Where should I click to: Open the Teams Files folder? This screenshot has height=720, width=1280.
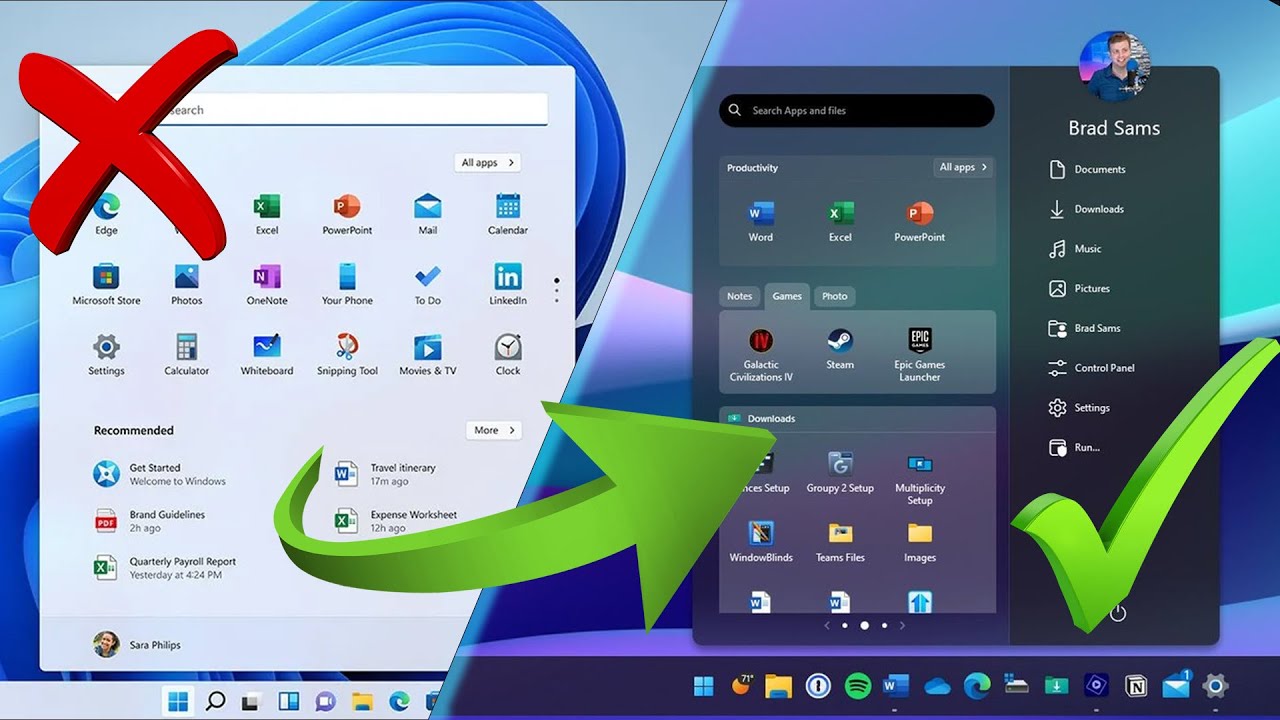click(x=840, y=541)
